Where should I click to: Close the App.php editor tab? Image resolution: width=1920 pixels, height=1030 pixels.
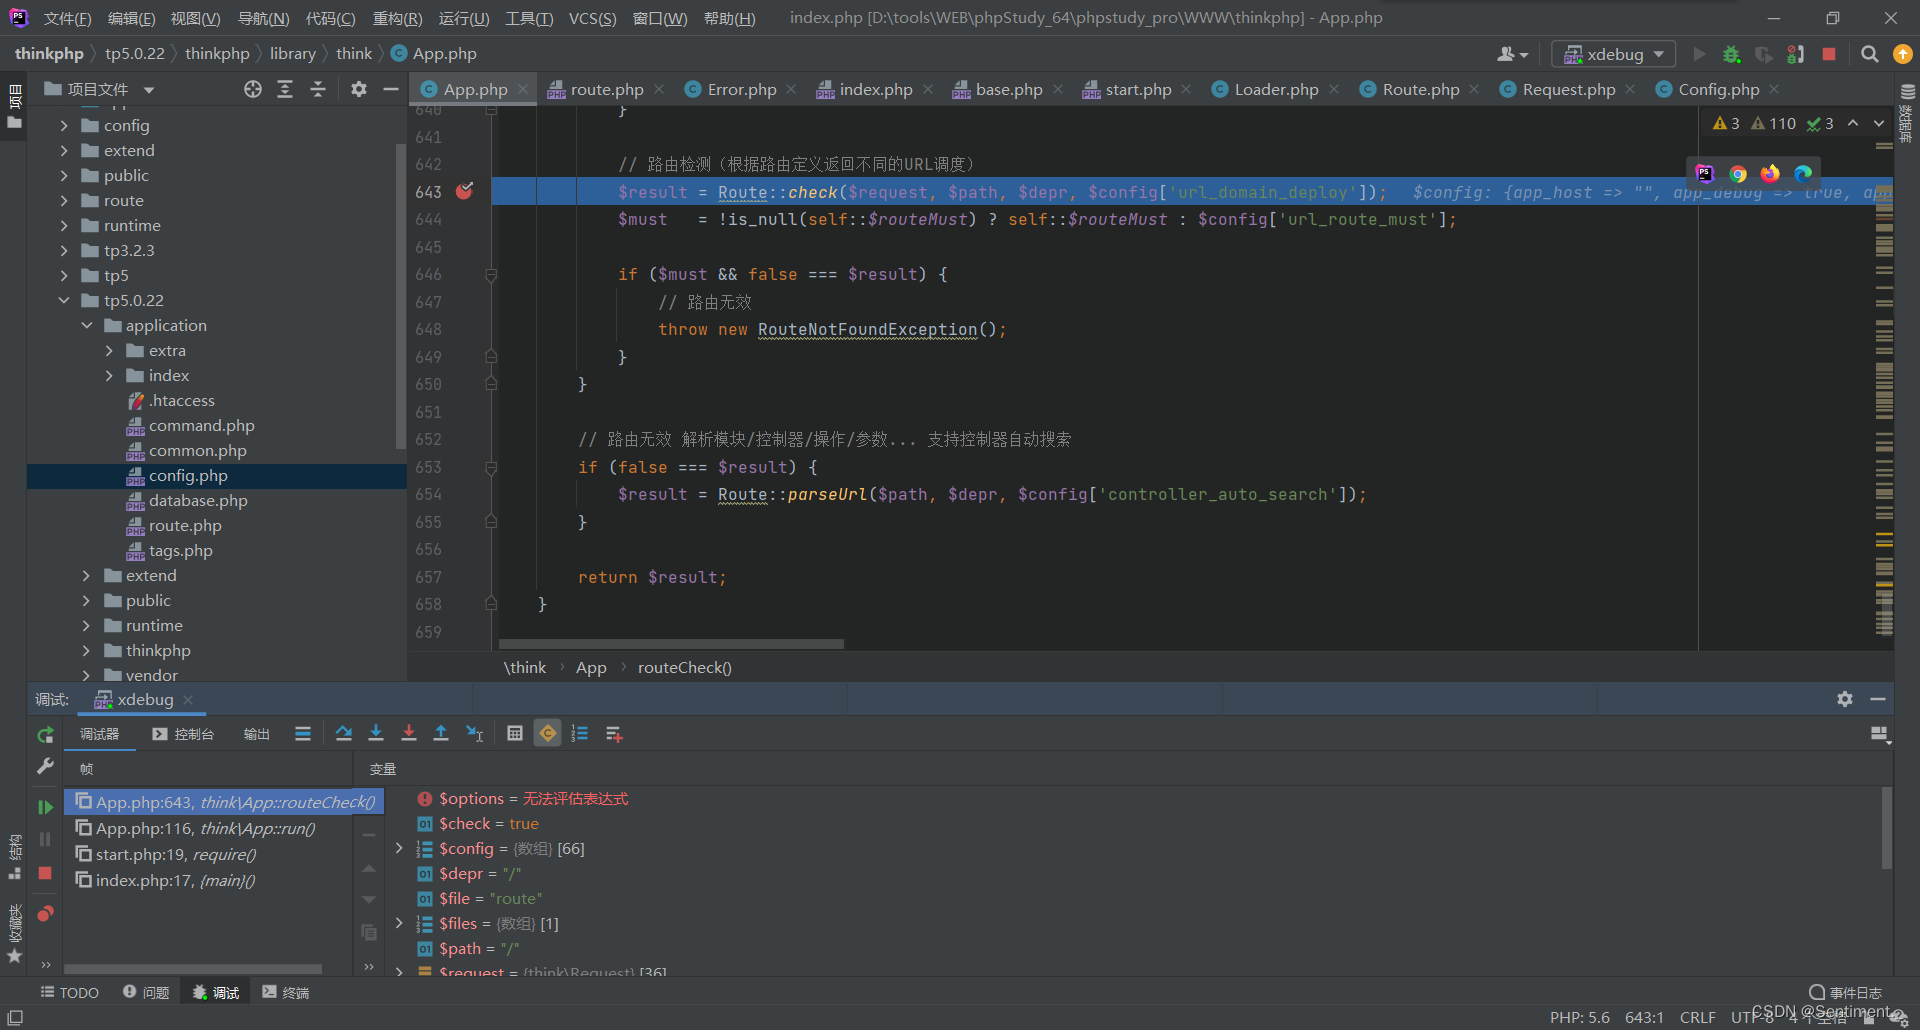click(523, 89)
